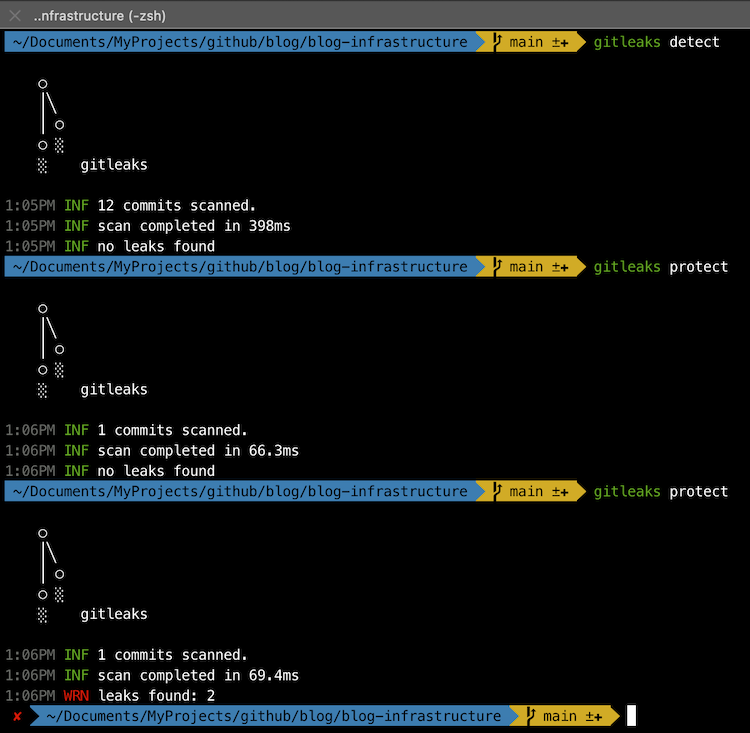
Task: Click the 'leaks found: 2' warning line
Action: 156,696
